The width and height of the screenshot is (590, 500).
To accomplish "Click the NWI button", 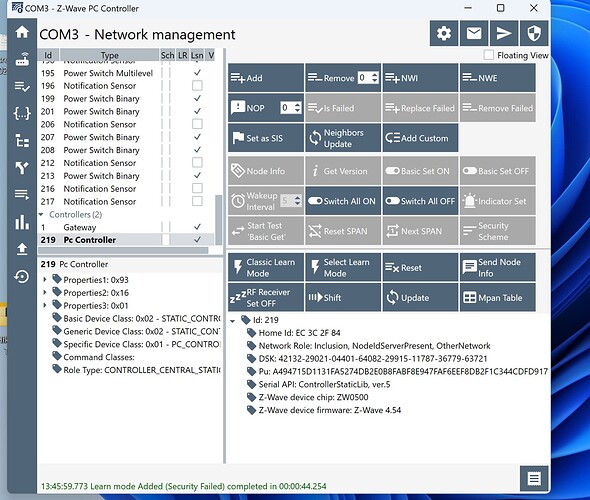I will click(420, 78).
